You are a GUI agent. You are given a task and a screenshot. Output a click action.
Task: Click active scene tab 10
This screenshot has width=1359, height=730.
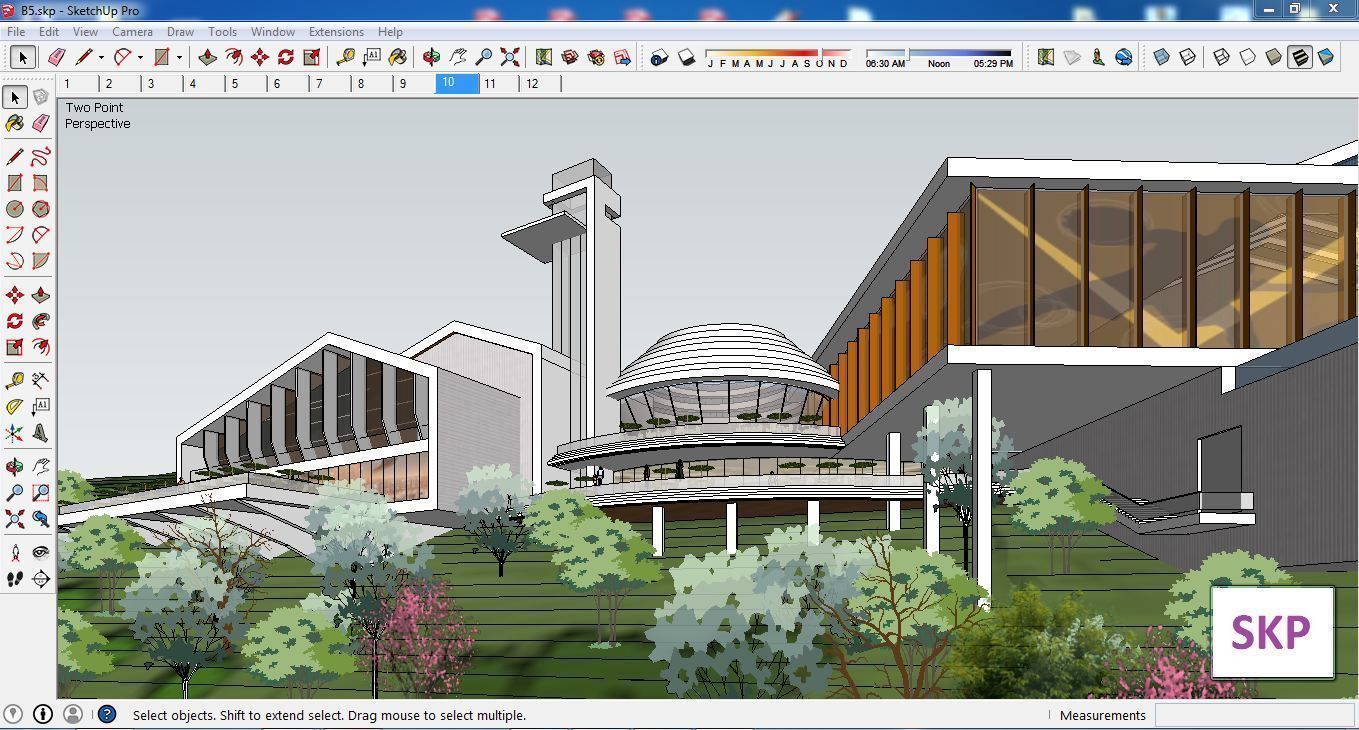[x=457, y=84]
